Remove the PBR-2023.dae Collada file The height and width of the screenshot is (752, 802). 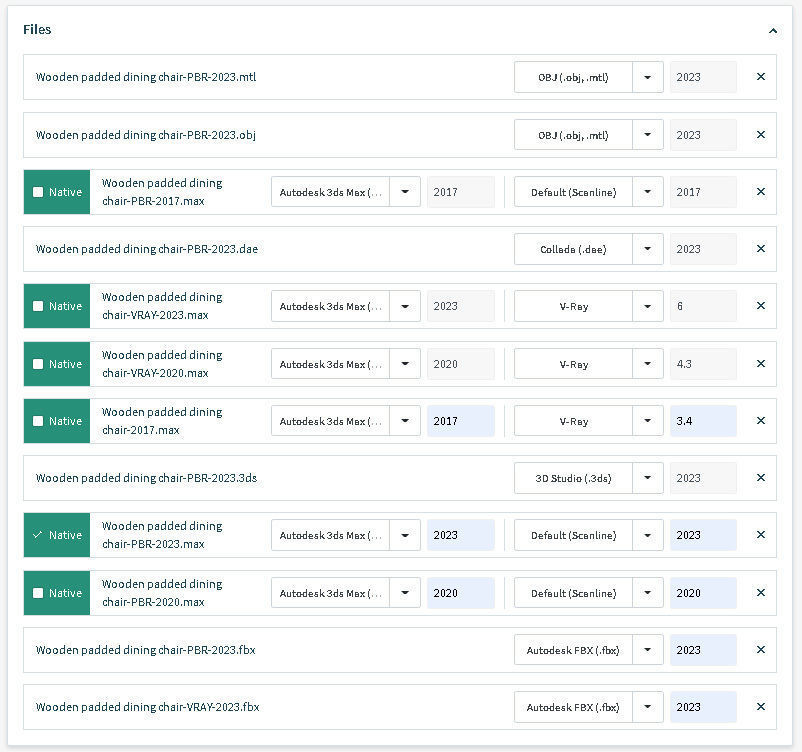coord(760,249)
